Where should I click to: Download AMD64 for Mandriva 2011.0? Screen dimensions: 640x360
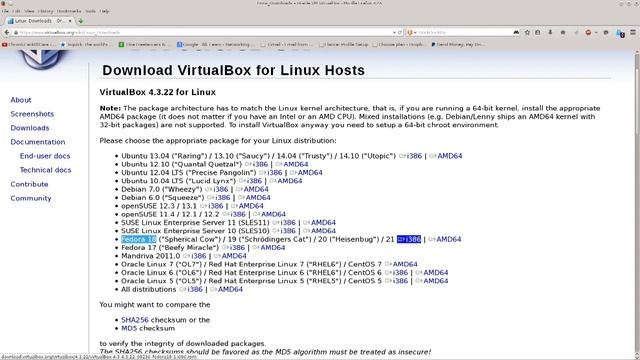click(x=230, y=256)
